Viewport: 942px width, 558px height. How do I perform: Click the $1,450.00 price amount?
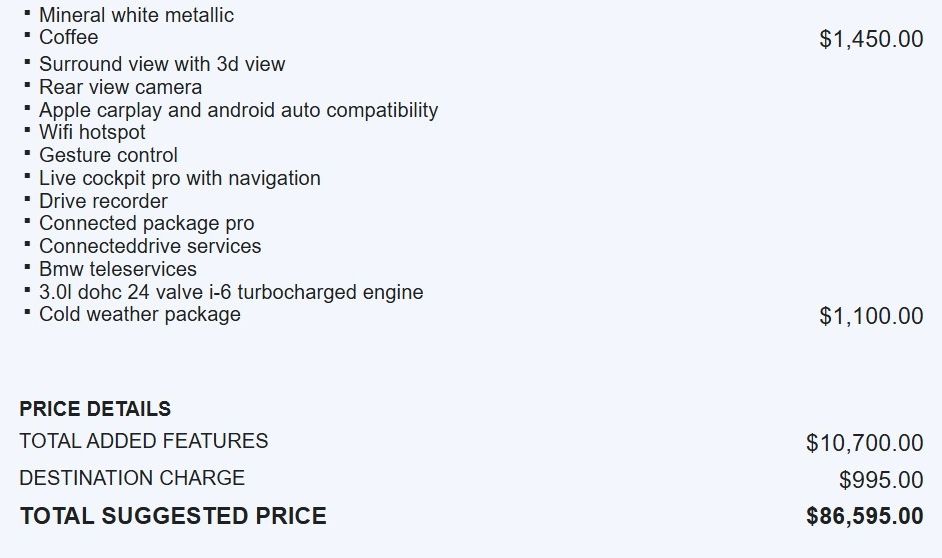pyautogui.click(x=871, y=39)
